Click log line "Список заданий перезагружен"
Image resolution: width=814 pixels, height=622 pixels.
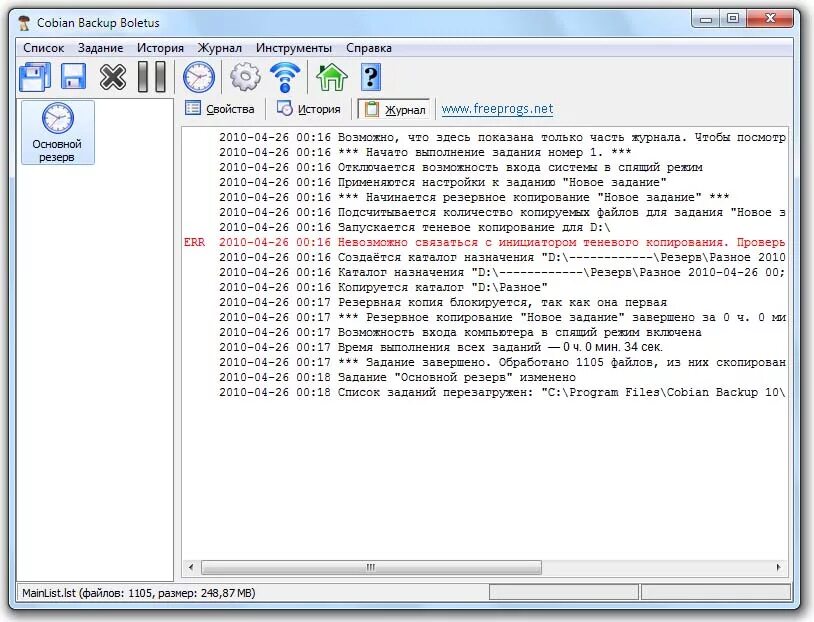(502, 392)
